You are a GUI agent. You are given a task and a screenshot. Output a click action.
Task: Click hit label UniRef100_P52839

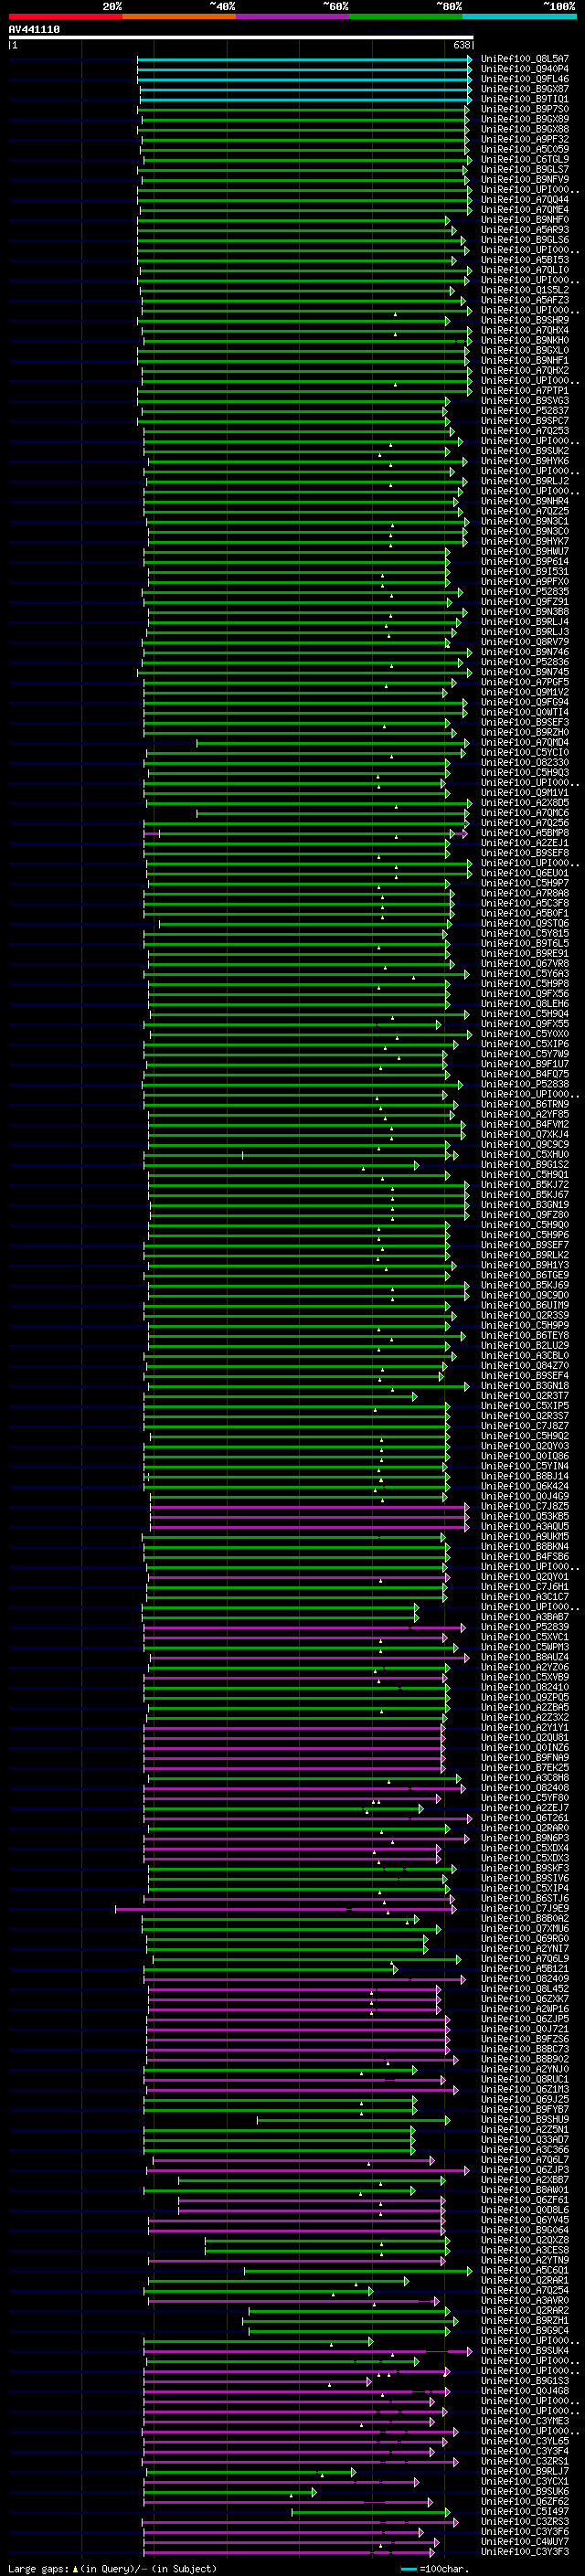tap(525, 1628)
